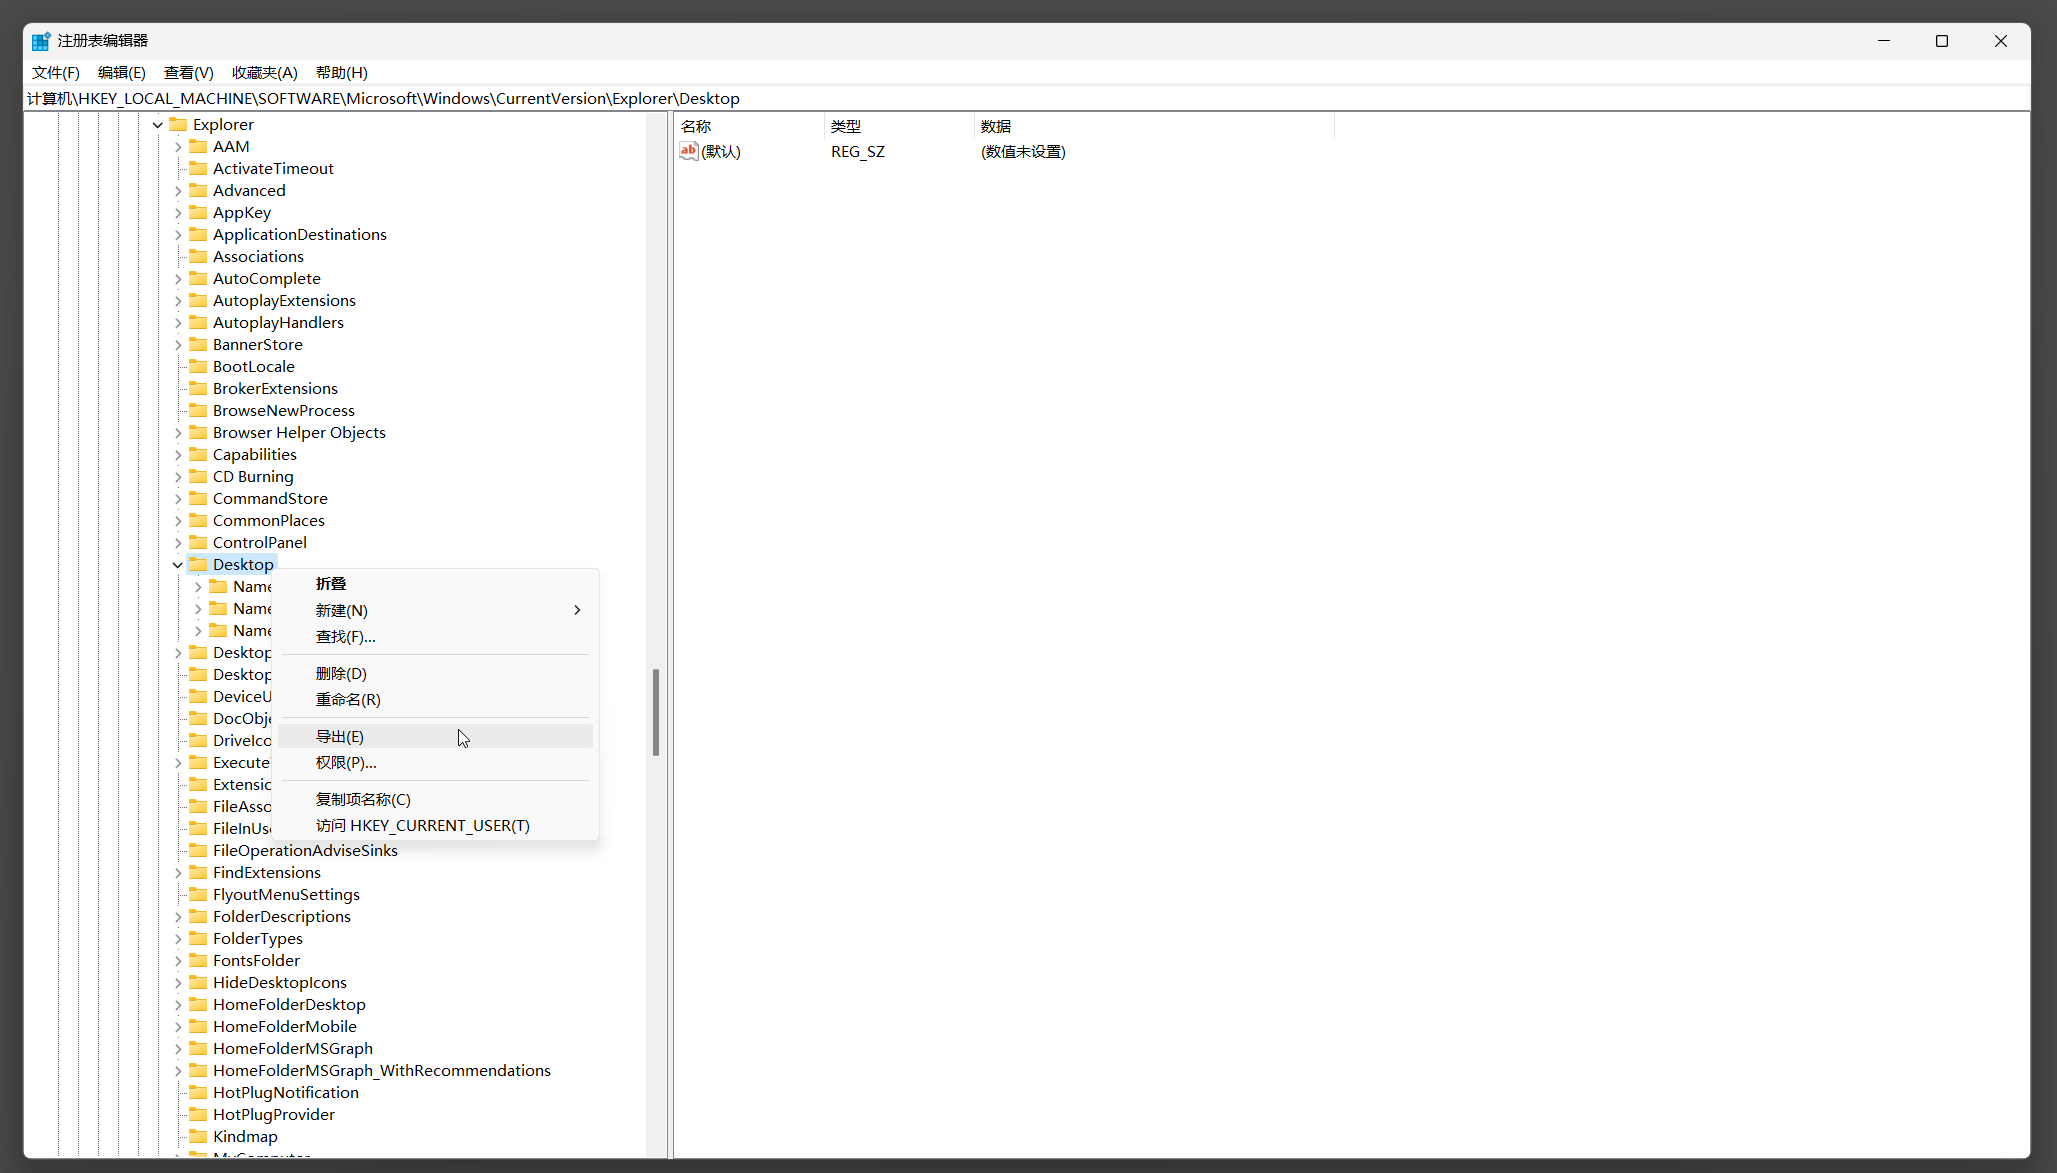Click the 数据 column header
The width and height of the screenshot is (2057, 1173).
click(x=1154, y=127)
